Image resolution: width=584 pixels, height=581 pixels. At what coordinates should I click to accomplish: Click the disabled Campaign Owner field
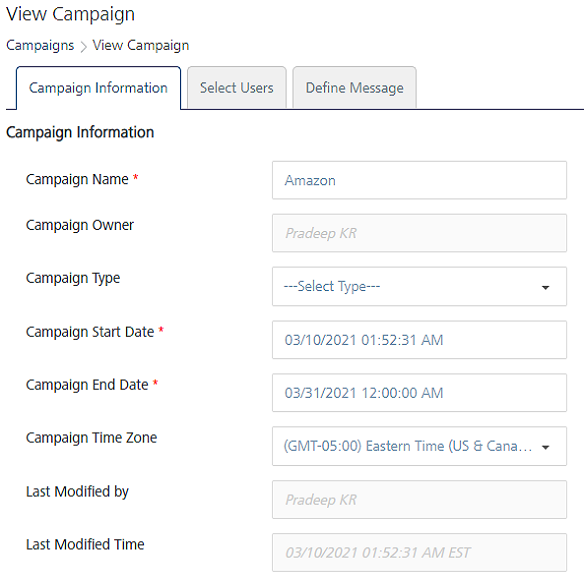coord(419,233)
